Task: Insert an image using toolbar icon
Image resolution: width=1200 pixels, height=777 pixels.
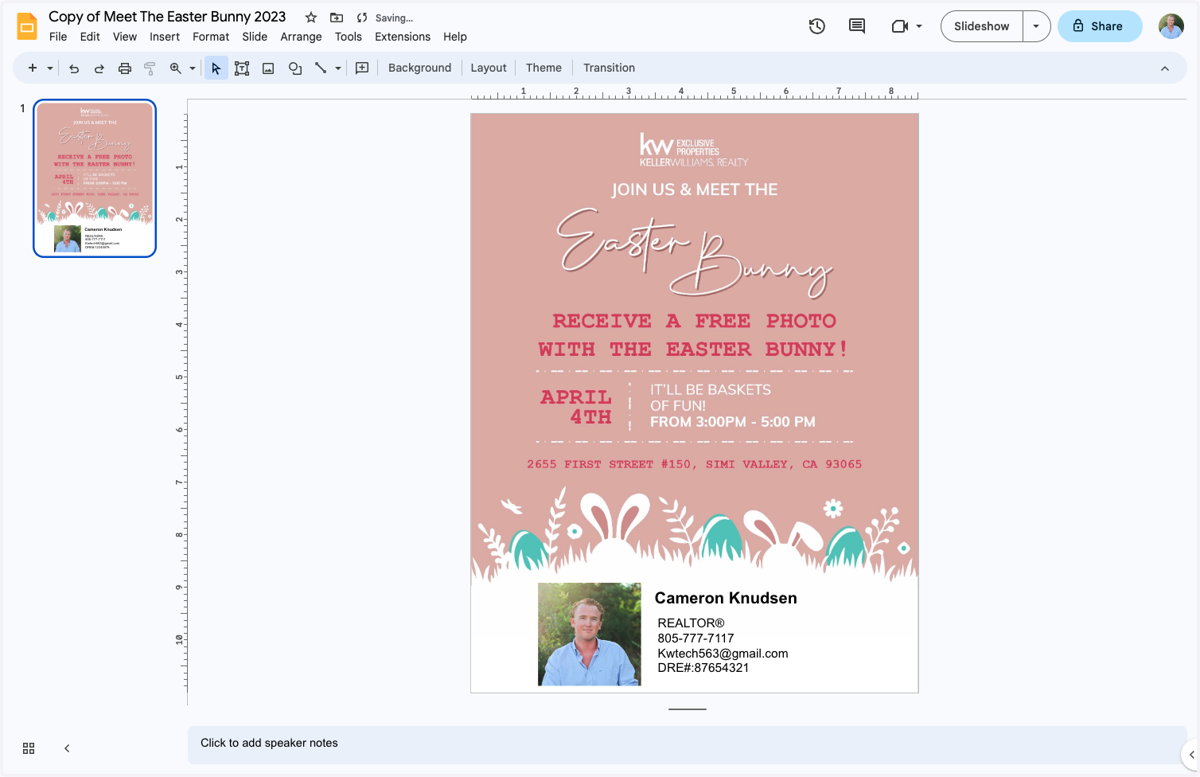Action: 268,68
